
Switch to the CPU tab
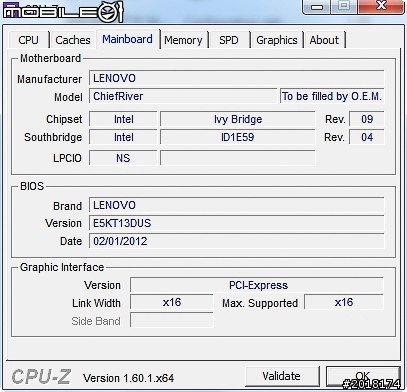coord(29,40)
